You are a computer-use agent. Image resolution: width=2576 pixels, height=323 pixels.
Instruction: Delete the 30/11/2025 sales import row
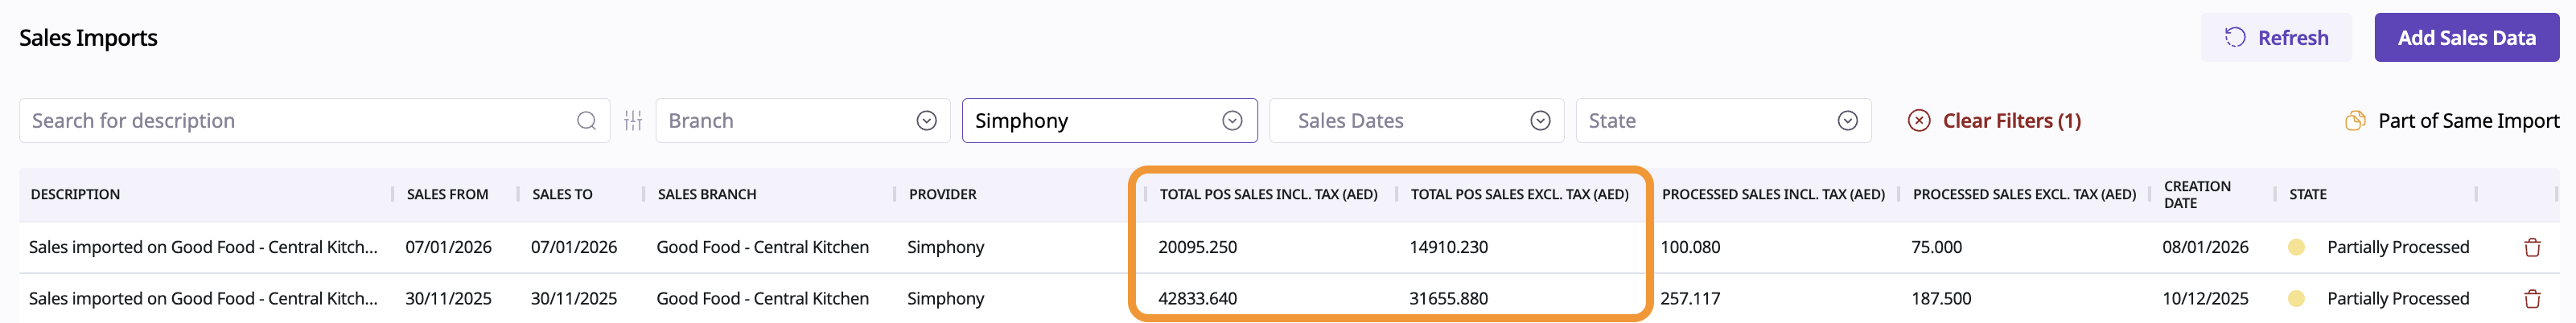click(2531, 298)
